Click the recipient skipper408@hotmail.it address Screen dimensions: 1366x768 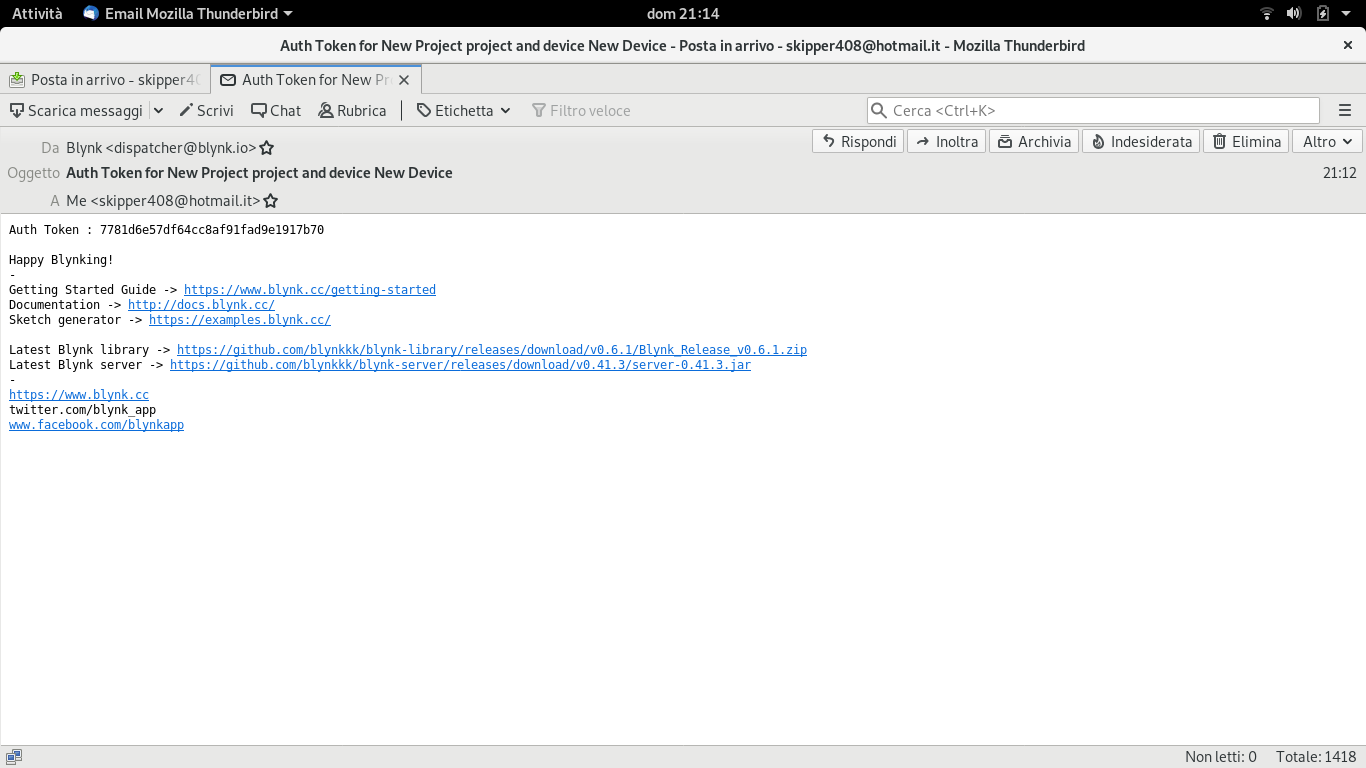coord(163,201)
